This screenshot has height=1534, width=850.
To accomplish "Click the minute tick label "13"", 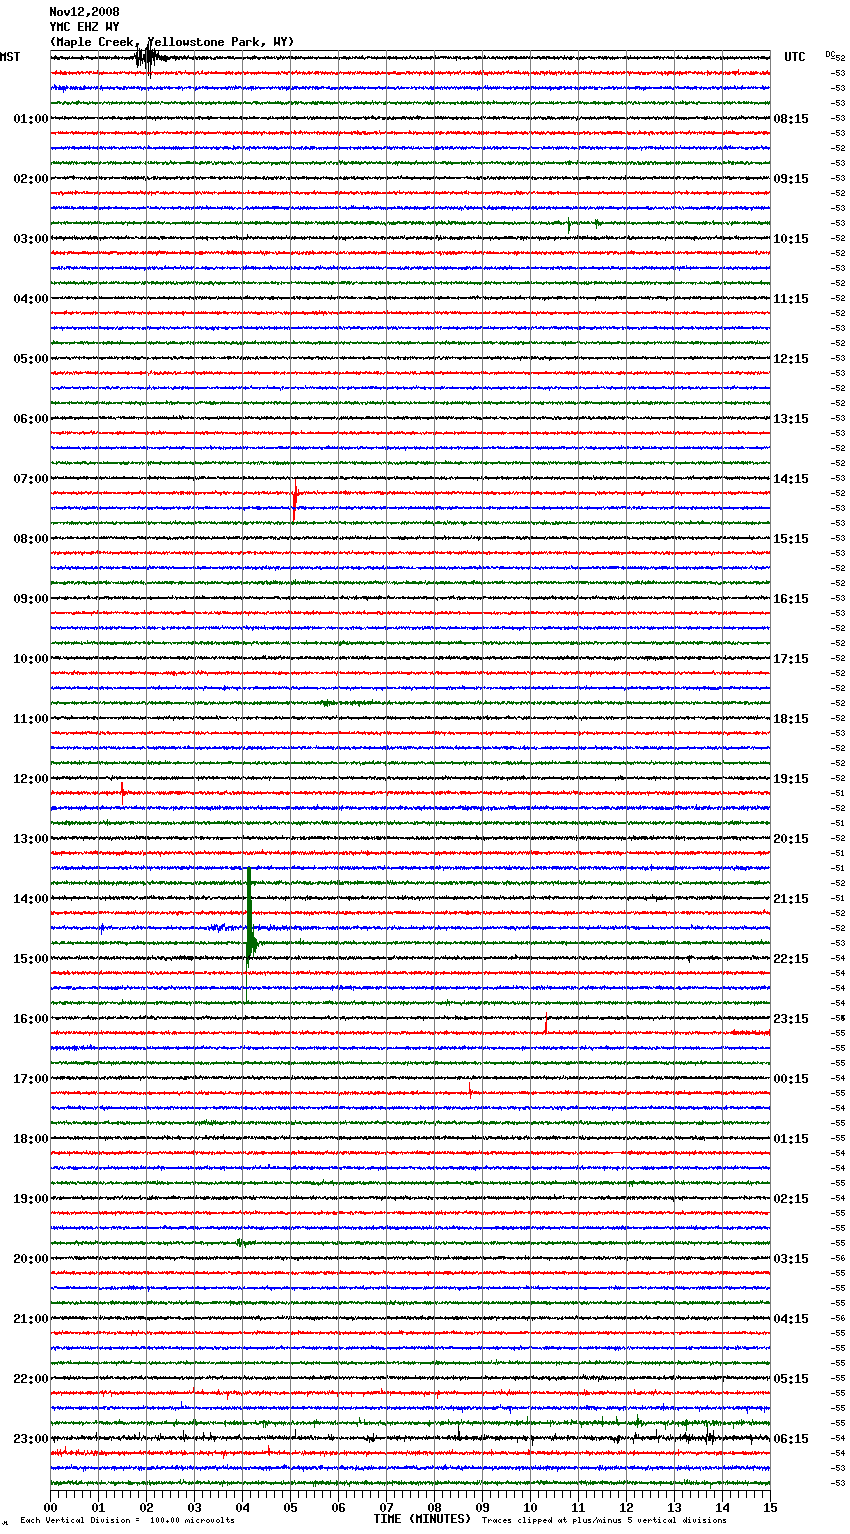I will pos(674,1507).
